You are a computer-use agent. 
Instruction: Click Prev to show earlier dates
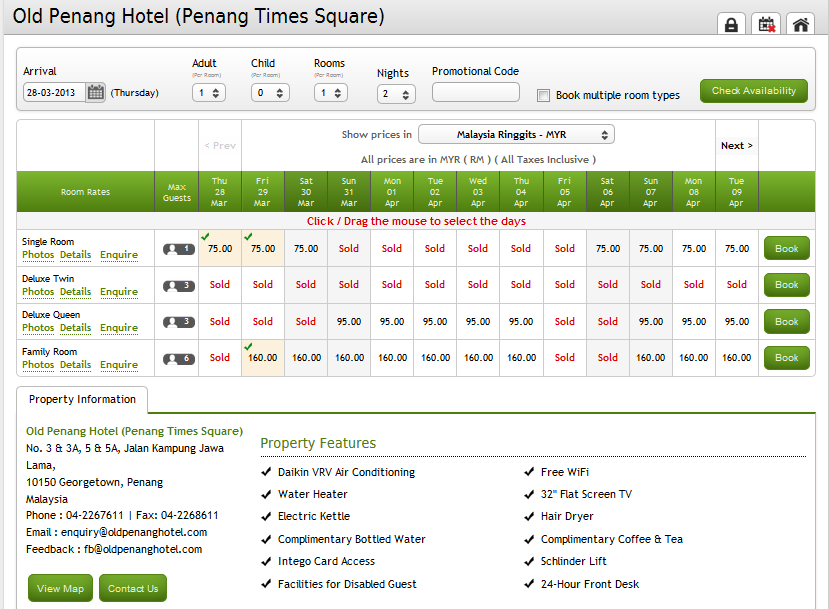point(220,146)
